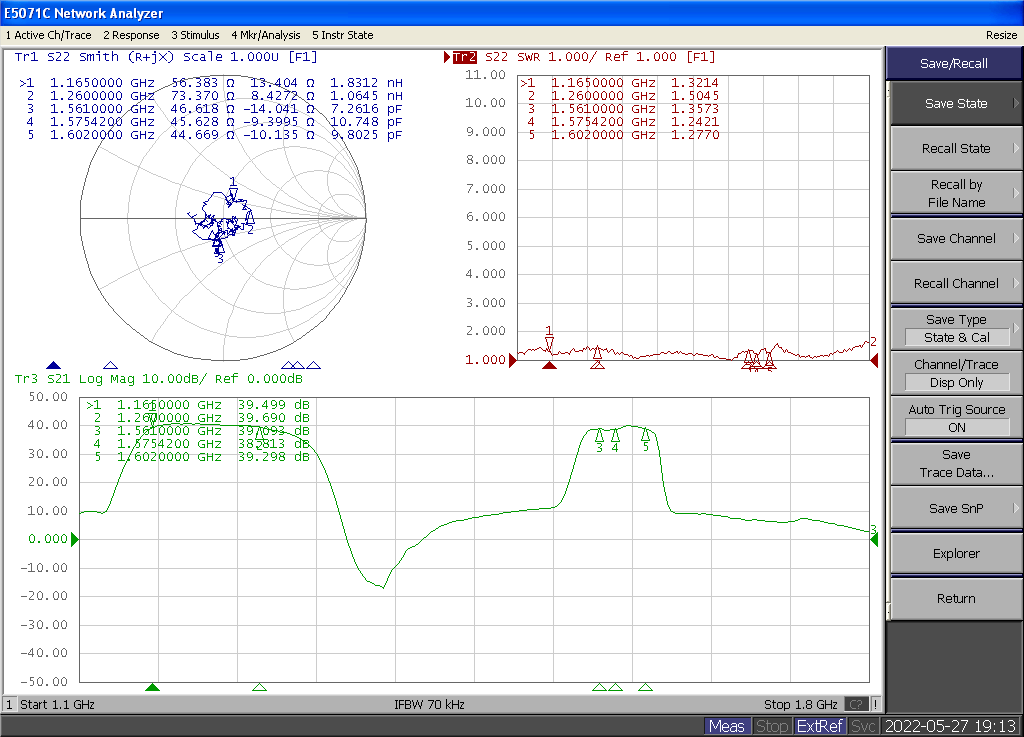
Task: Click green reference arrow right of S21 plot
Action: (874, 539)
